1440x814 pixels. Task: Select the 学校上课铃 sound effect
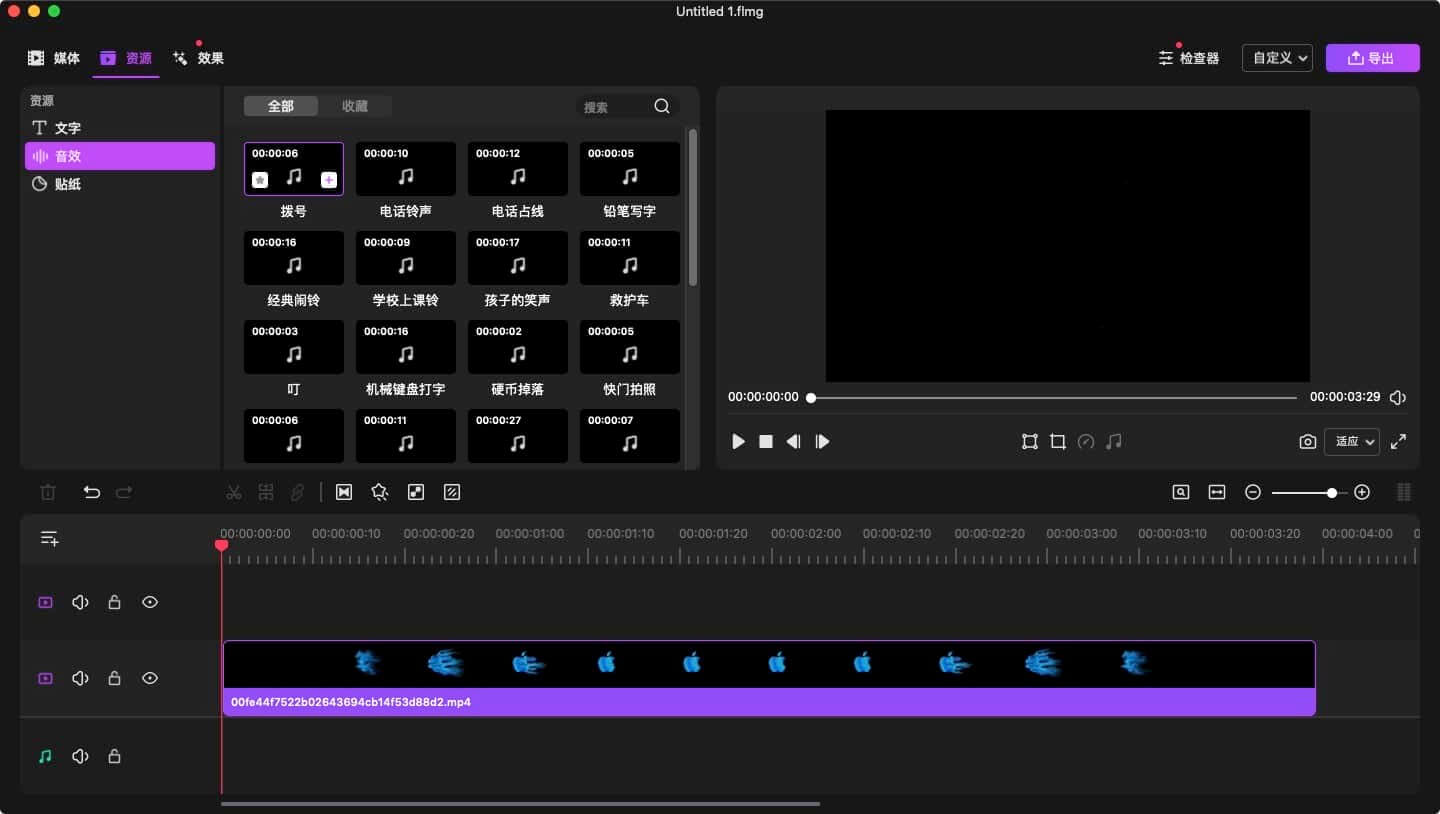tap(406, 258)
